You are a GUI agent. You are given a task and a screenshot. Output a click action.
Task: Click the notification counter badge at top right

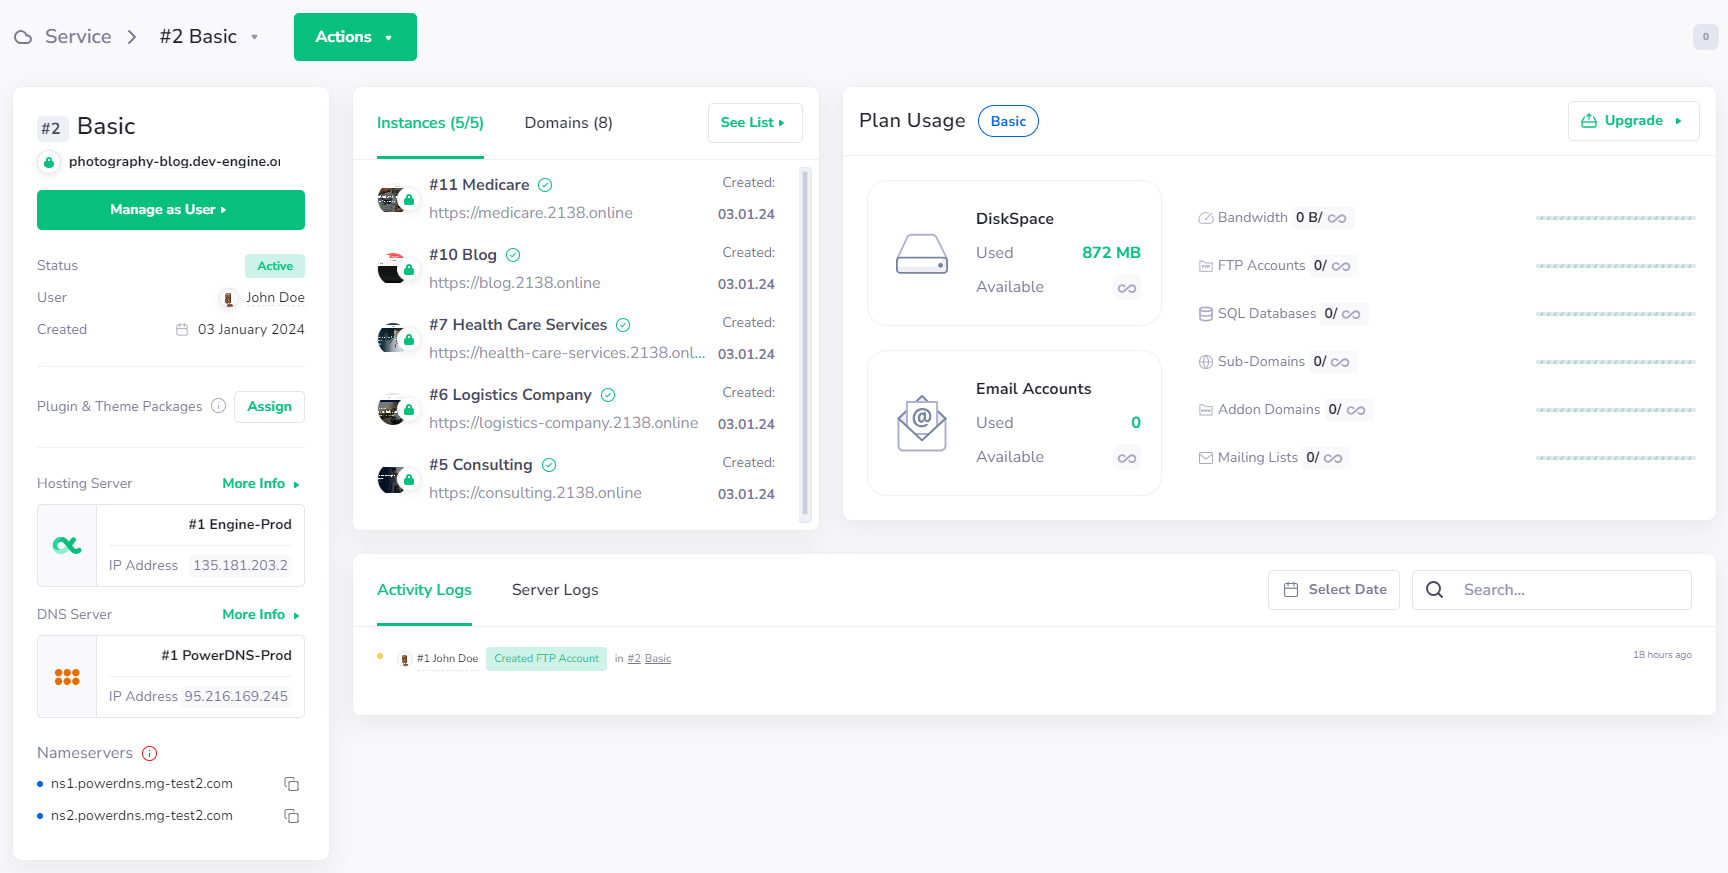(1705, 37)
